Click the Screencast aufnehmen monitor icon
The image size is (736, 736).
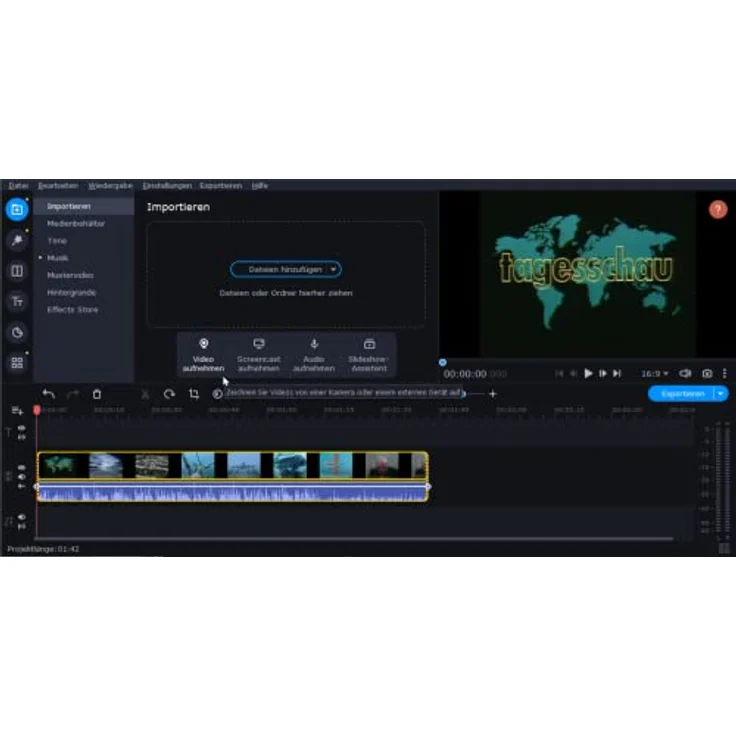pos(259,344)
